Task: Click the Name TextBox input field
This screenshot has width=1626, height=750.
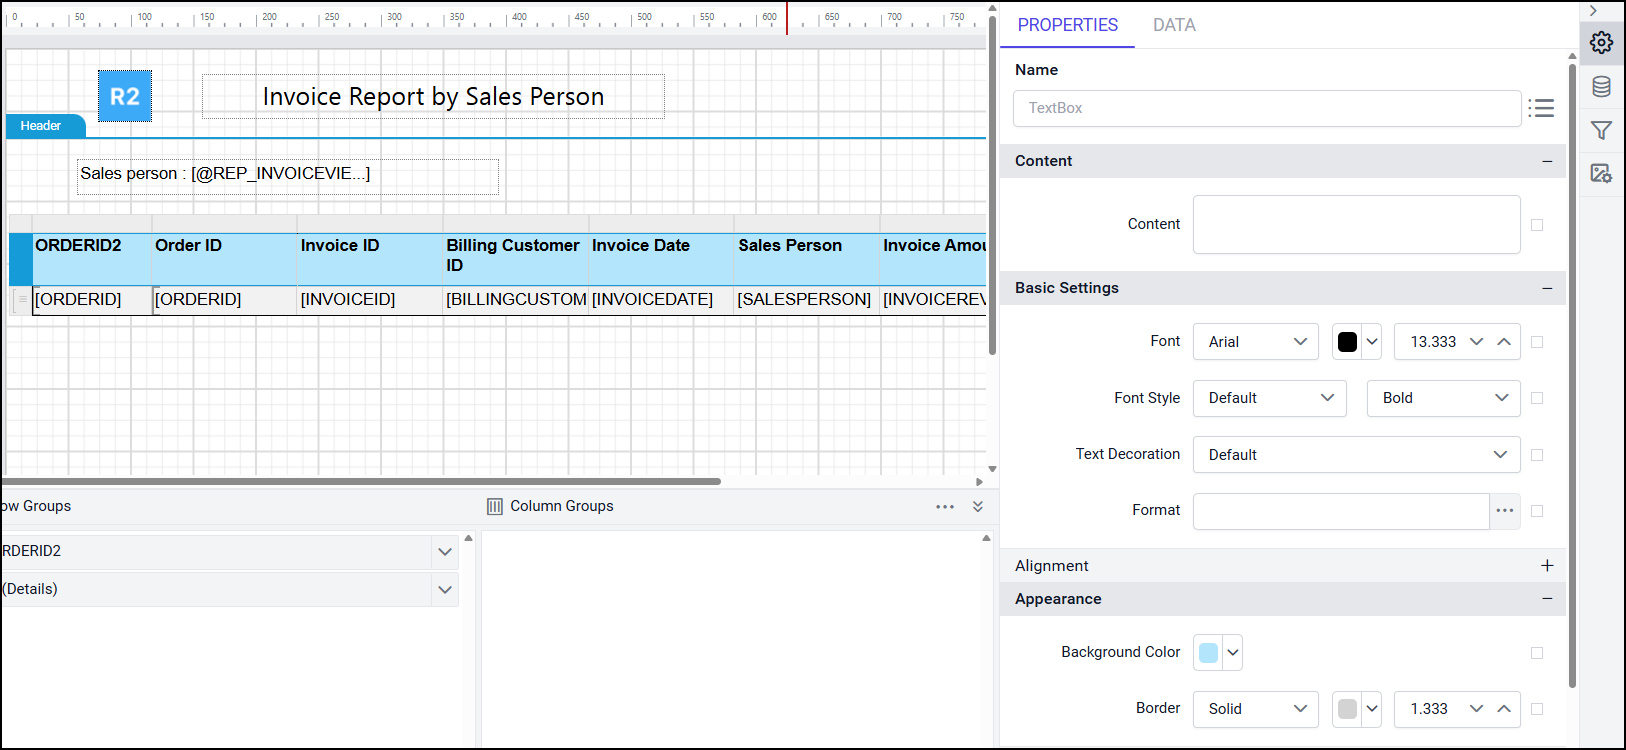Action: tap(1266, 108)
